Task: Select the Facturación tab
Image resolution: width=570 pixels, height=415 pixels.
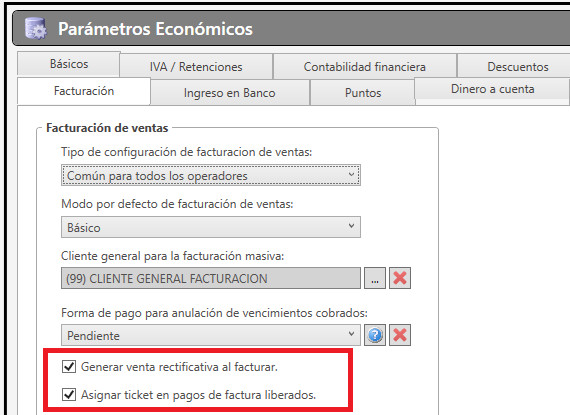Action: tap(84, 91)
